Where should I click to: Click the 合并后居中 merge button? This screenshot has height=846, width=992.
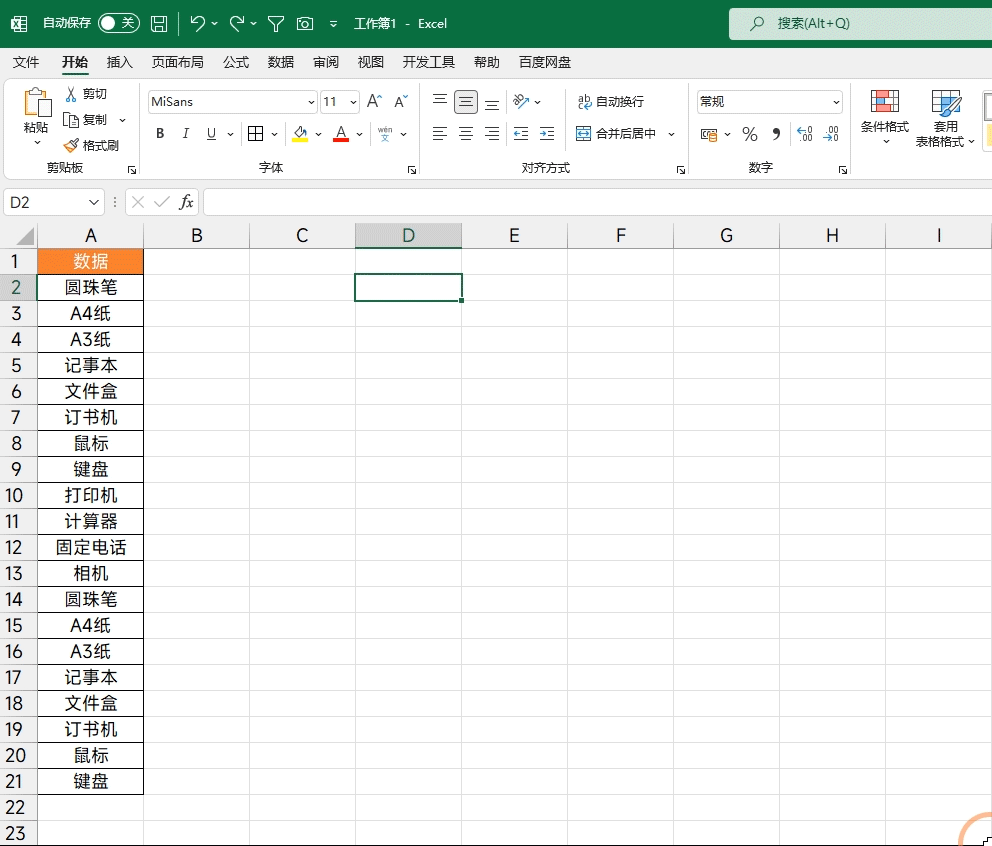pos(616,134)
